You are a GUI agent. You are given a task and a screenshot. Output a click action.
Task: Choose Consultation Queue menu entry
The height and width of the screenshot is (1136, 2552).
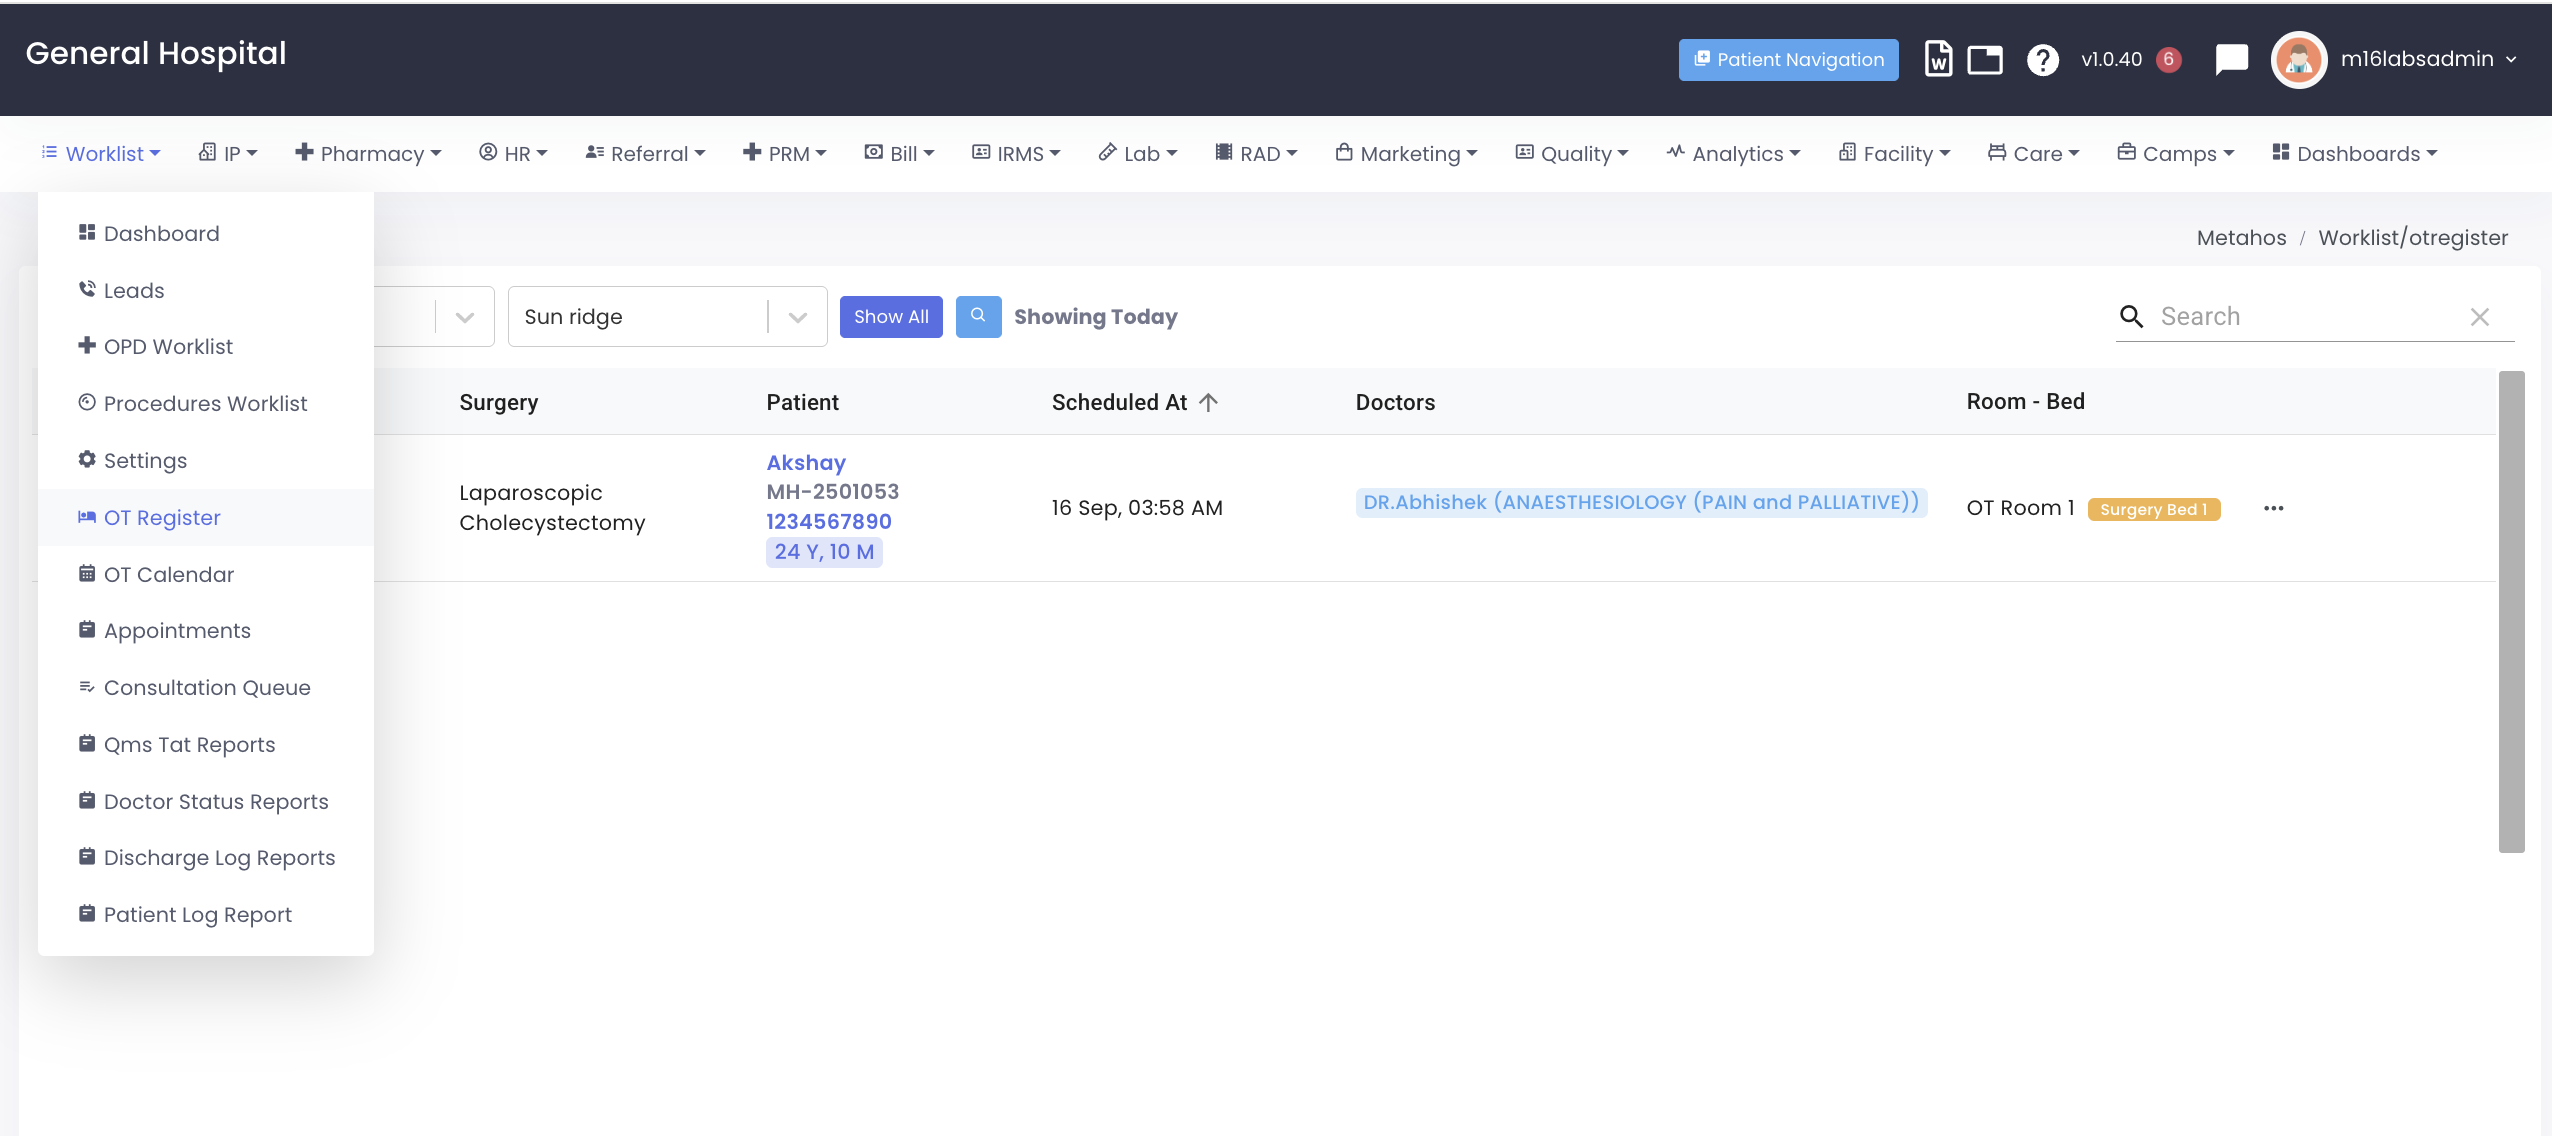207,687
